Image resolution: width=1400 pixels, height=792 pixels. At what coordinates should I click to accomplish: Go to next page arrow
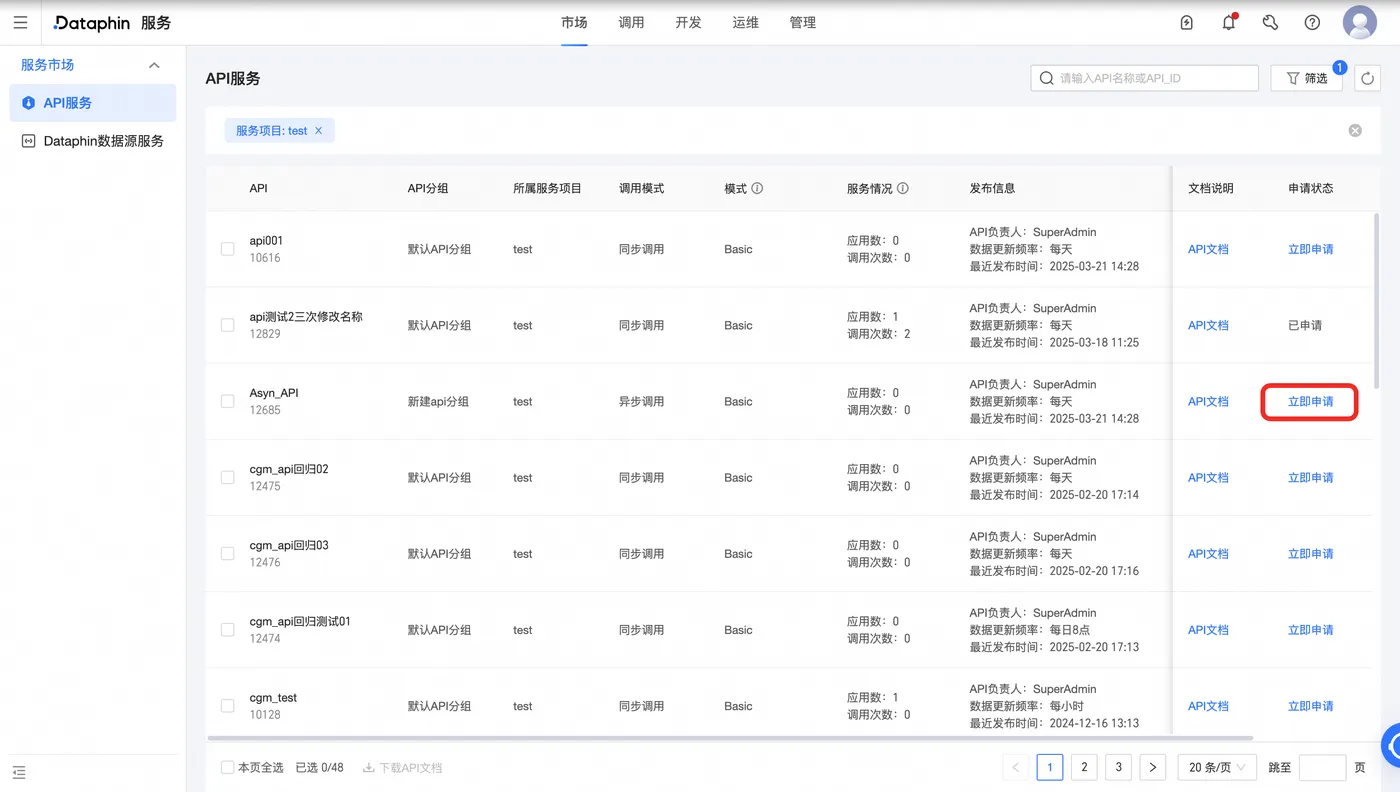point(1153,767)
